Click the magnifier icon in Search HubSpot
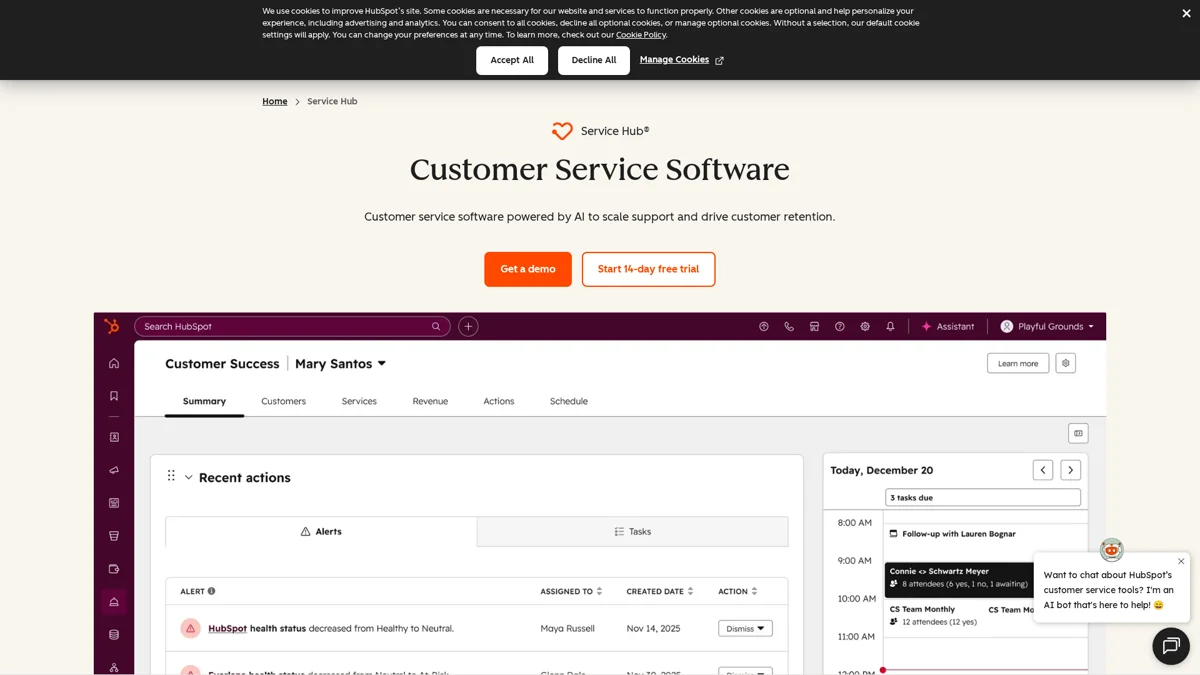1200x675 pixels. pyautogui.click(x=436, y=327)
